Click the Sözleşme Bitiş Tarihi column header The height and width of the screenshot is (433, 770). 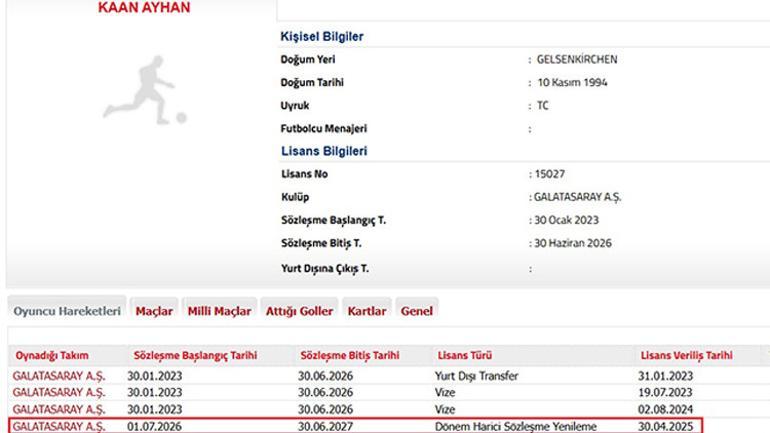coord(350,355)
